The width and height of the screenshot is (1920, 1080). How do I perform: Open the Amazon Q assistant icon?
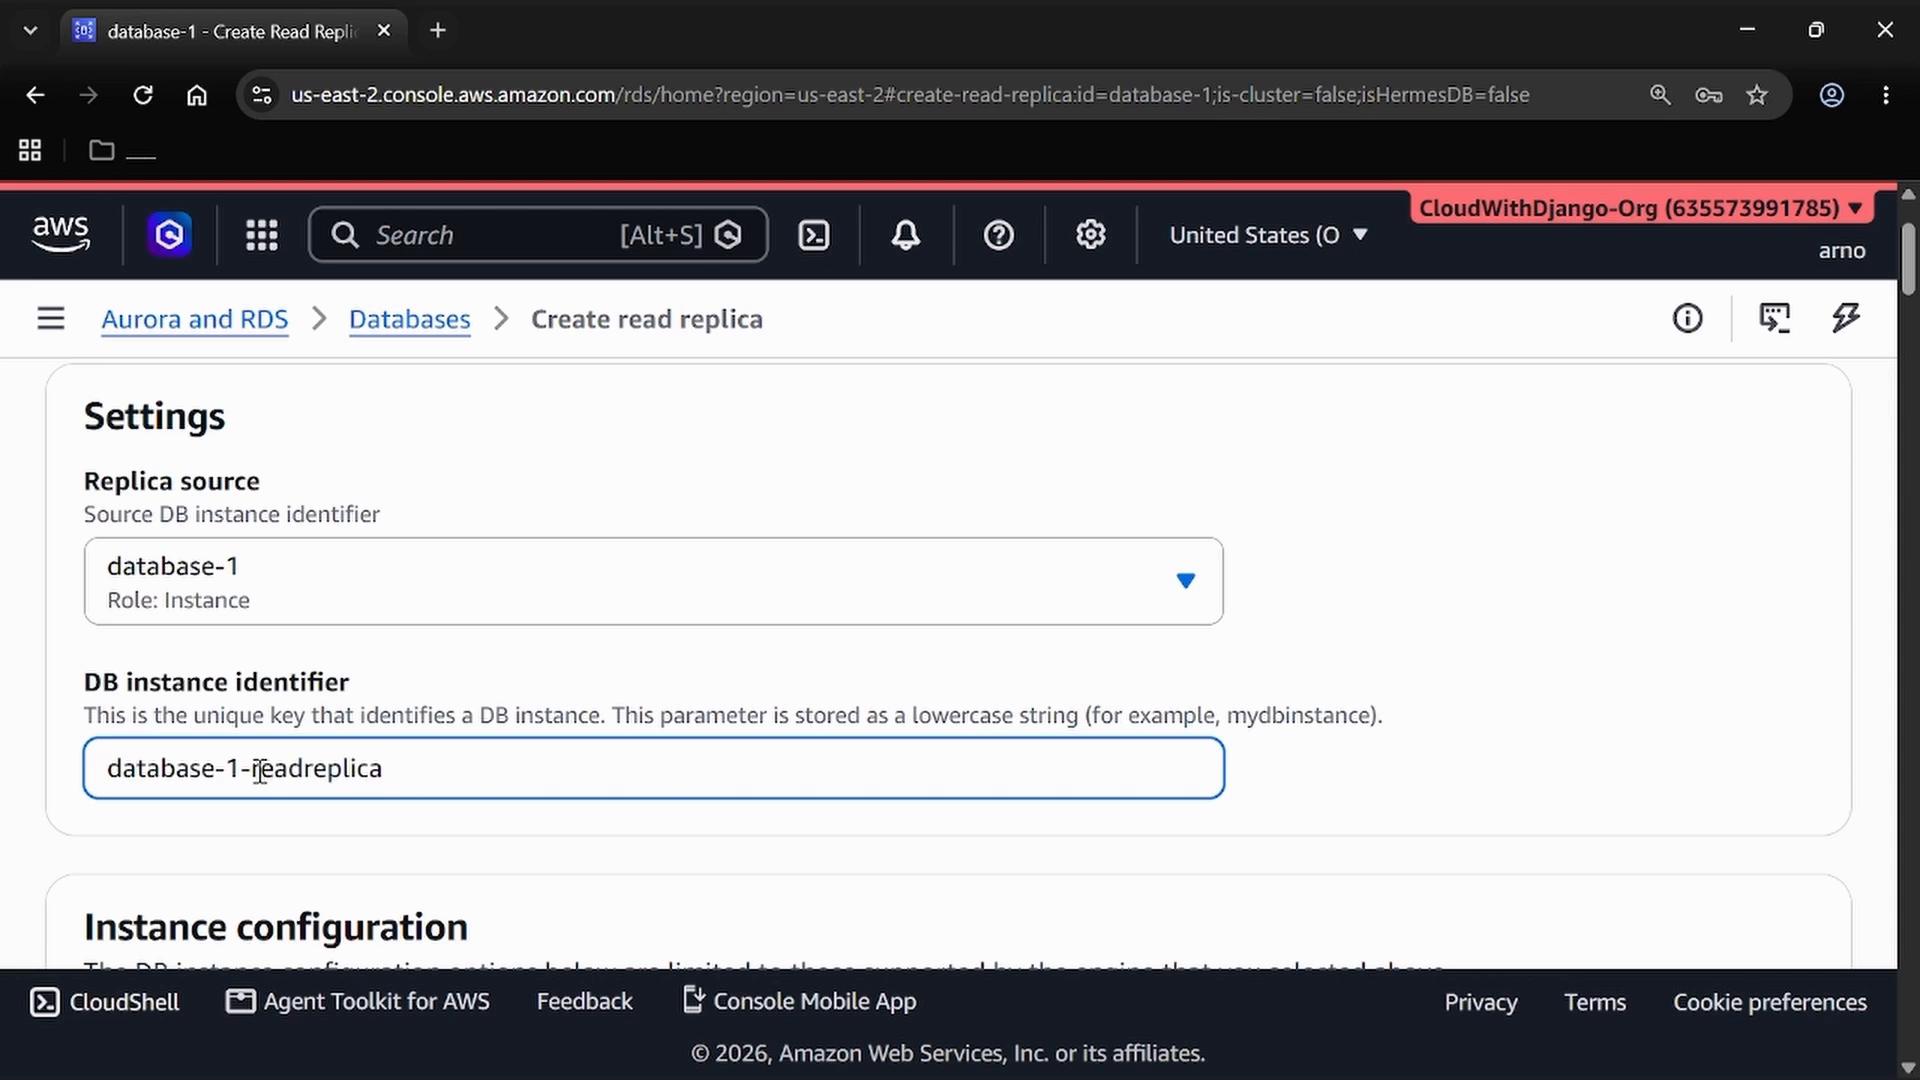pyautogui.click(x=169, y=235)
